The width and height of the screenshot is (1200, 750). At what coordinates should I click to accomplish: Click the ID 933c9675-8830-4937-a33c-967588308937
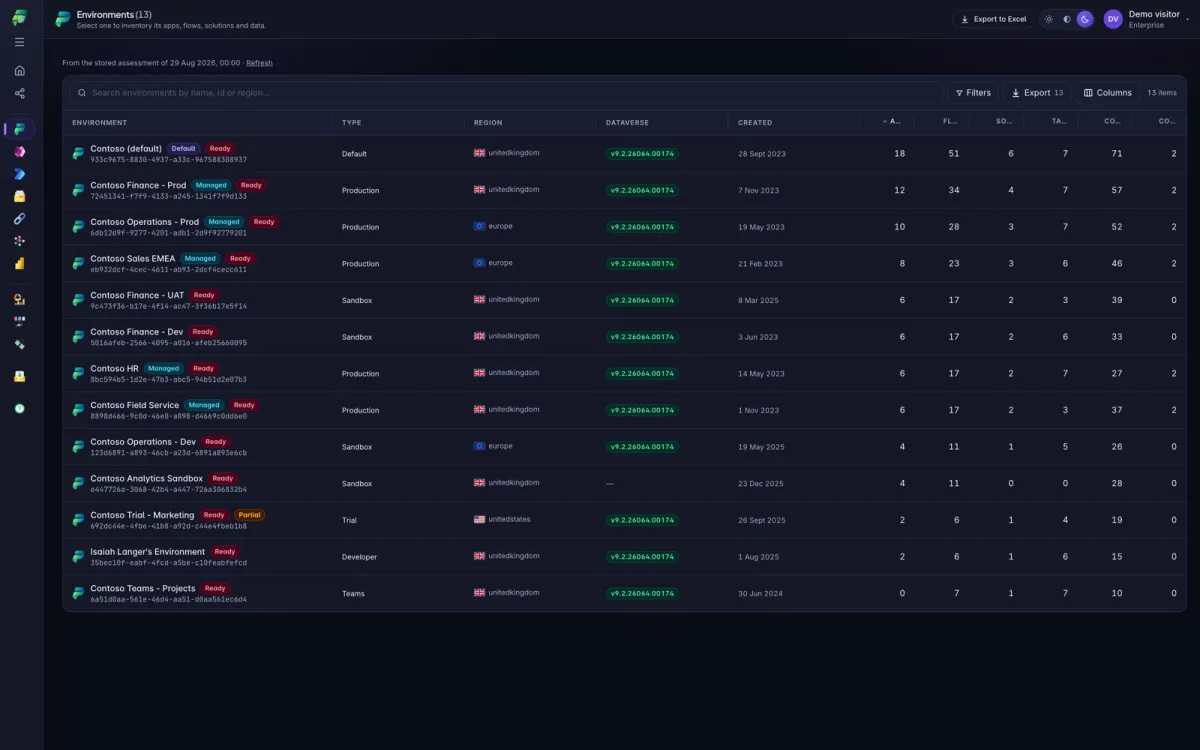click(x=168, y=160)
